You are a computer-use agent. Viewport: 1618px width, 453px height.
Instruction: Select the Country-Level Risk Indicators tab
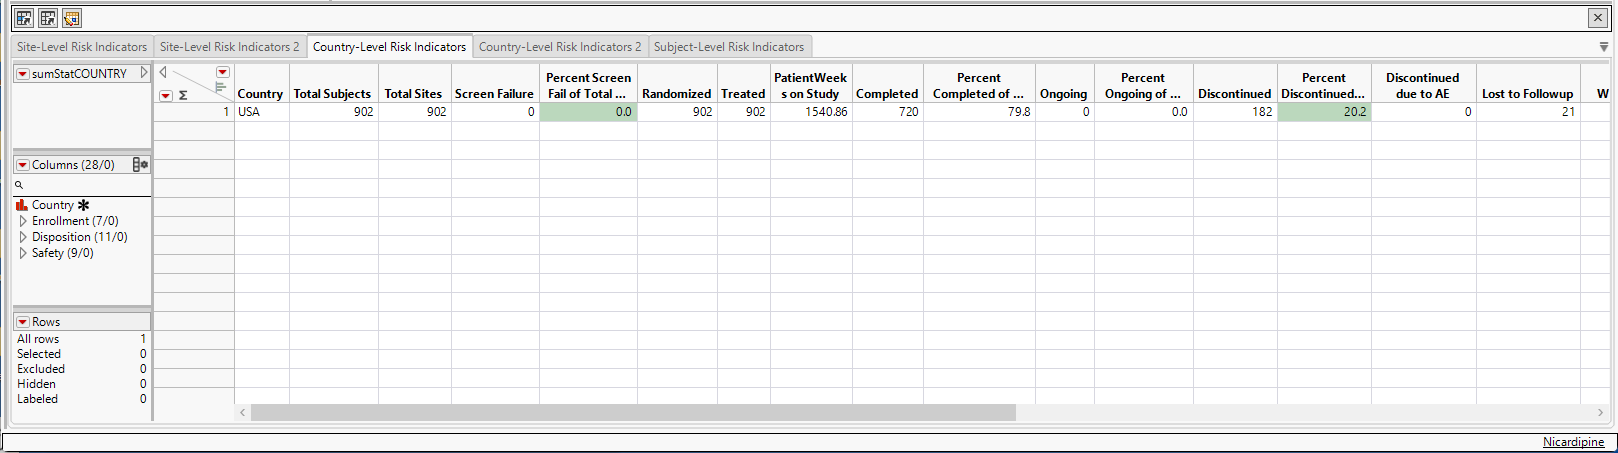389,47
